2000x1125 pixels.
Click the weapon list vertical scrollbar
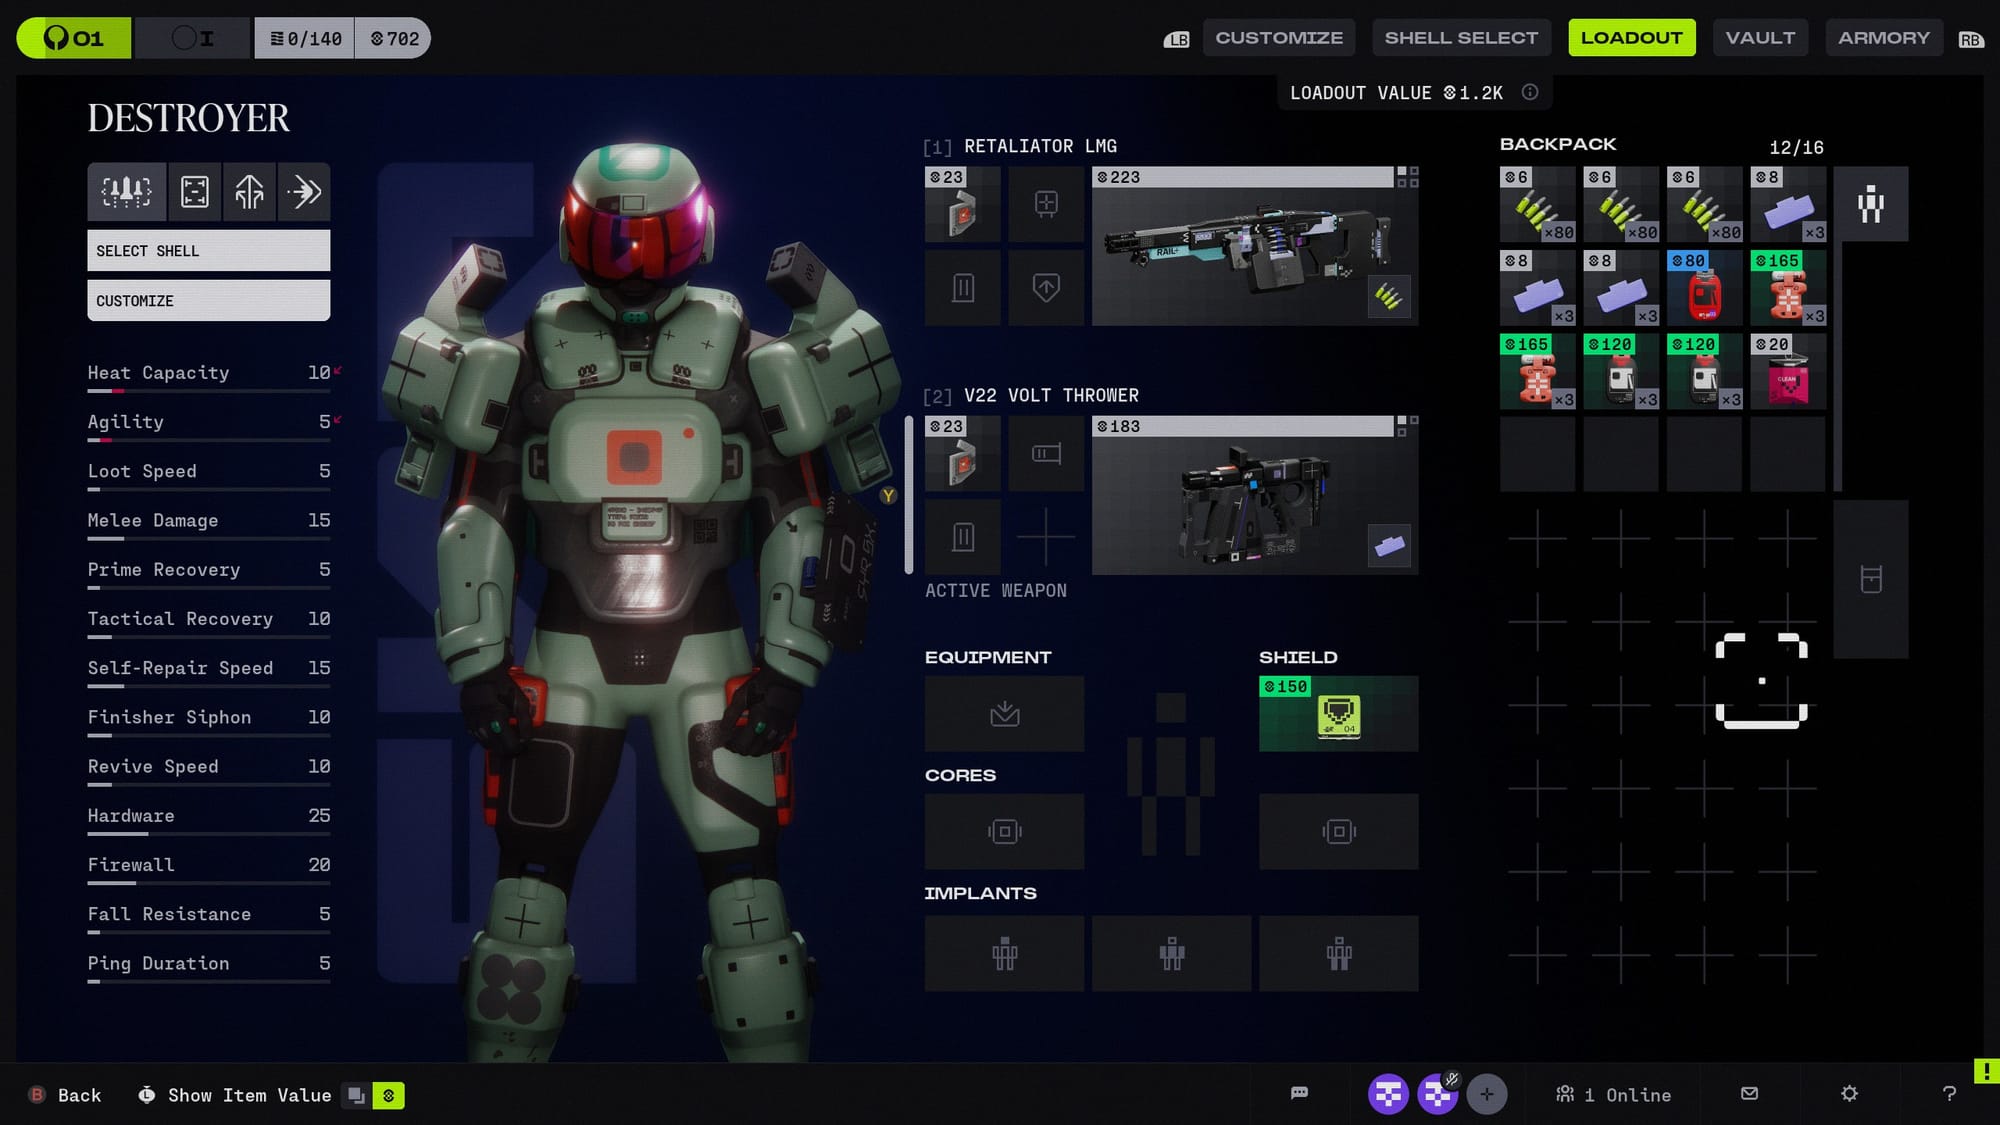click(x=908, y=495)
